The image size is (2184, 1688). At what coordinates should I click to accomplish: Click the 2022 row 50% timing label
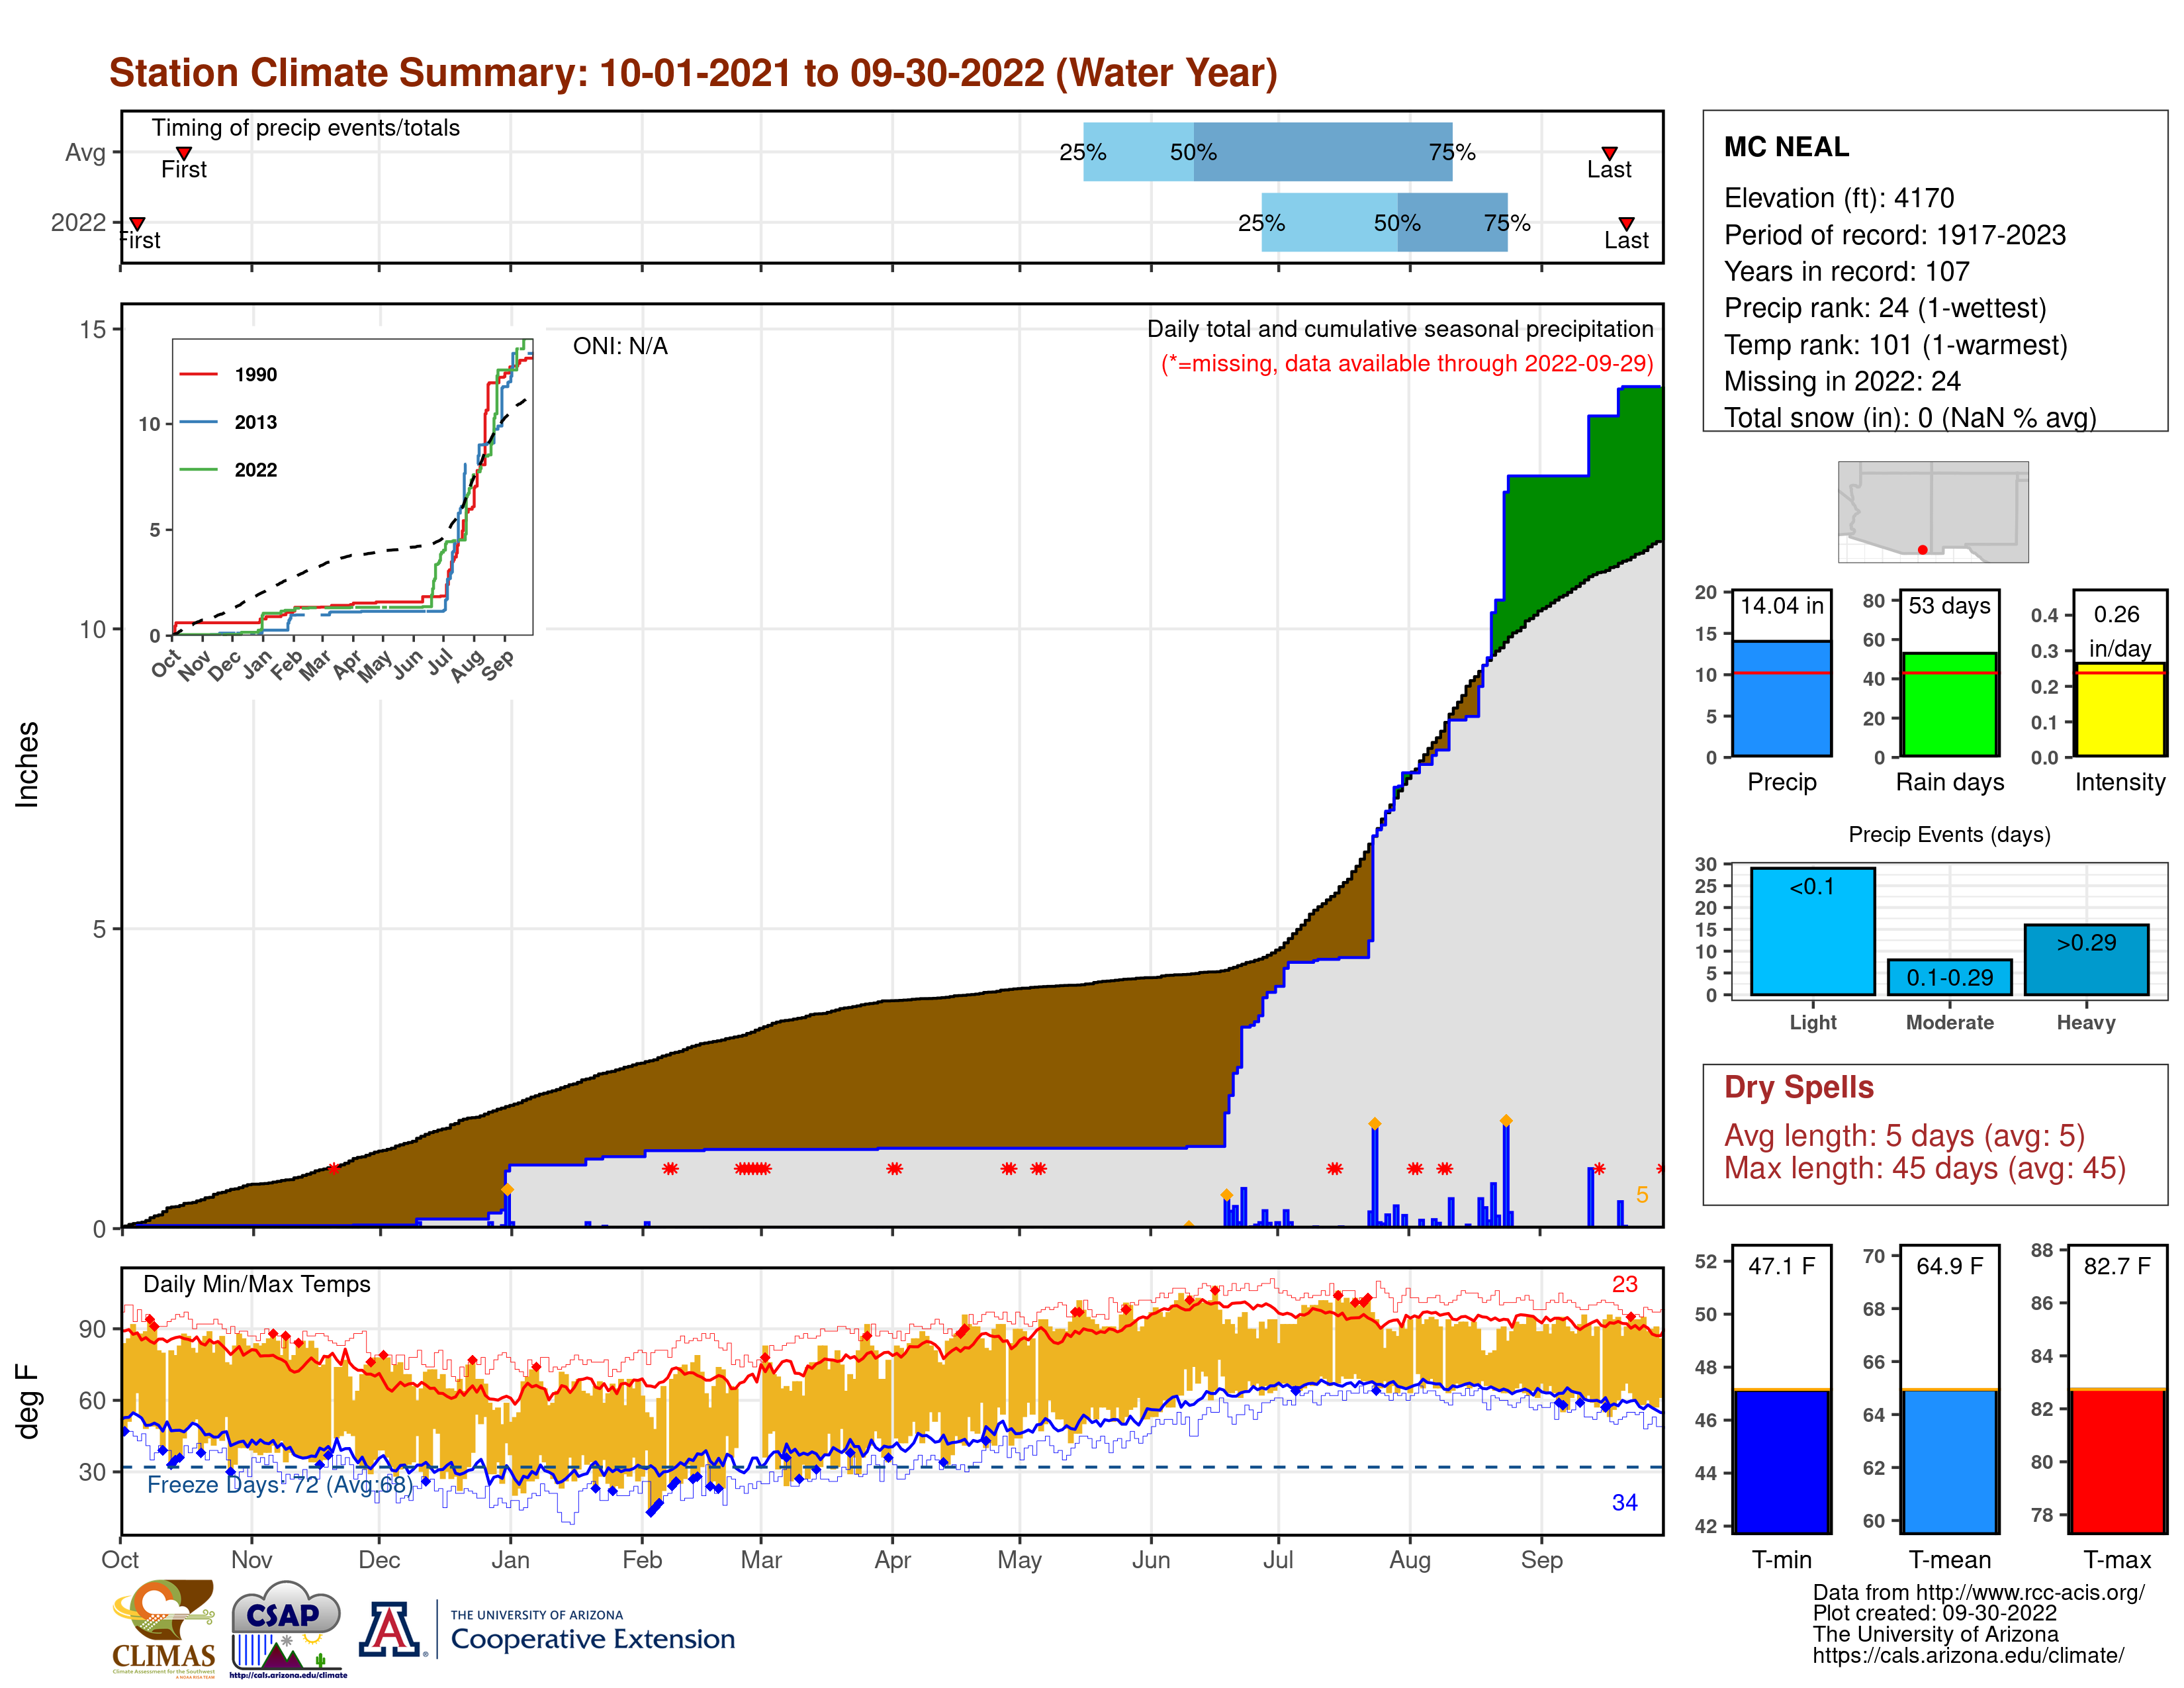[1397, 223]
